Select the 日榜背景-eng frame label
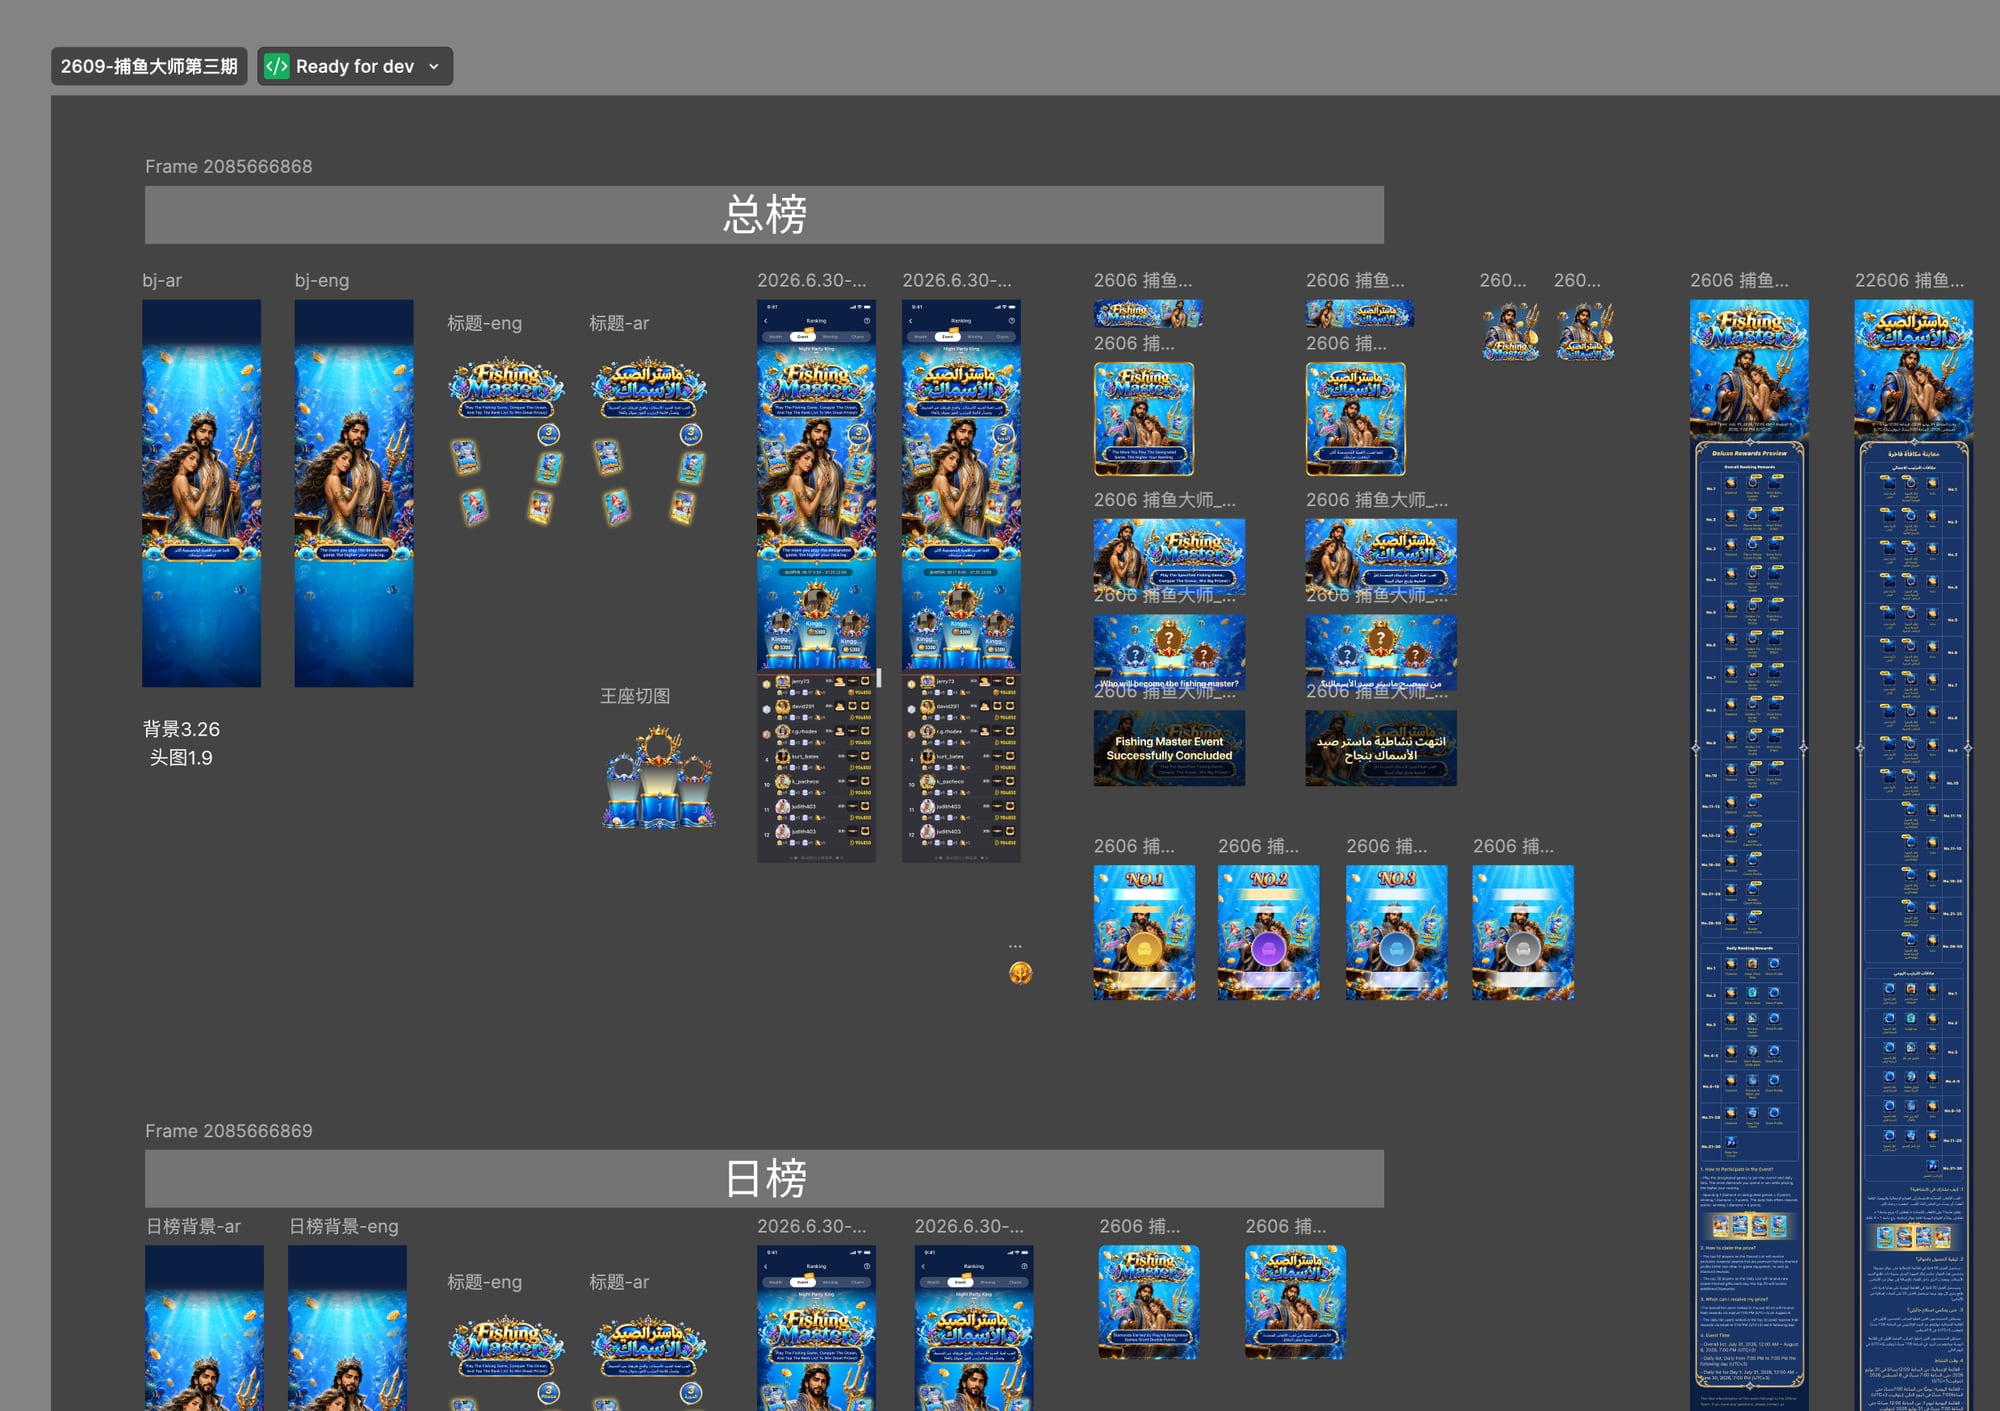The height and width of the screenshot is (1411, 2000). coord(343,1226)
